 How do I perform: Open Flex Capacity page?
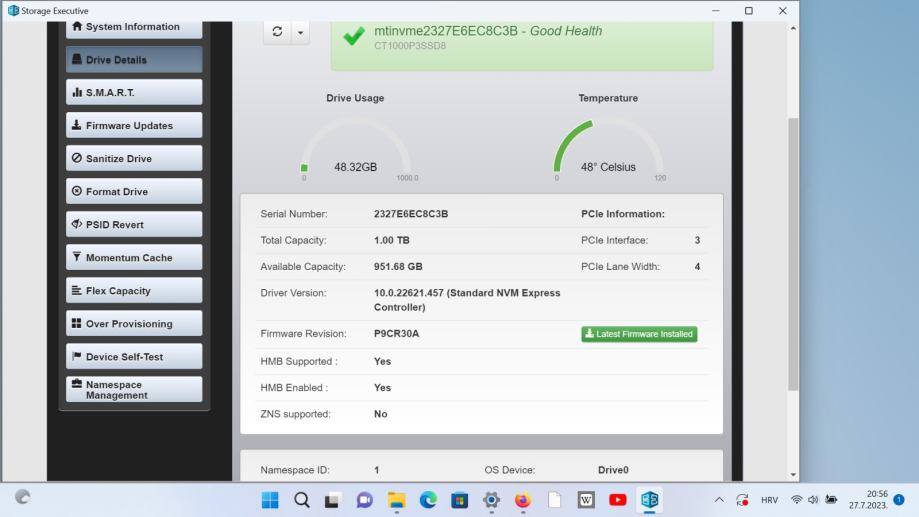(x=134, y=291)
